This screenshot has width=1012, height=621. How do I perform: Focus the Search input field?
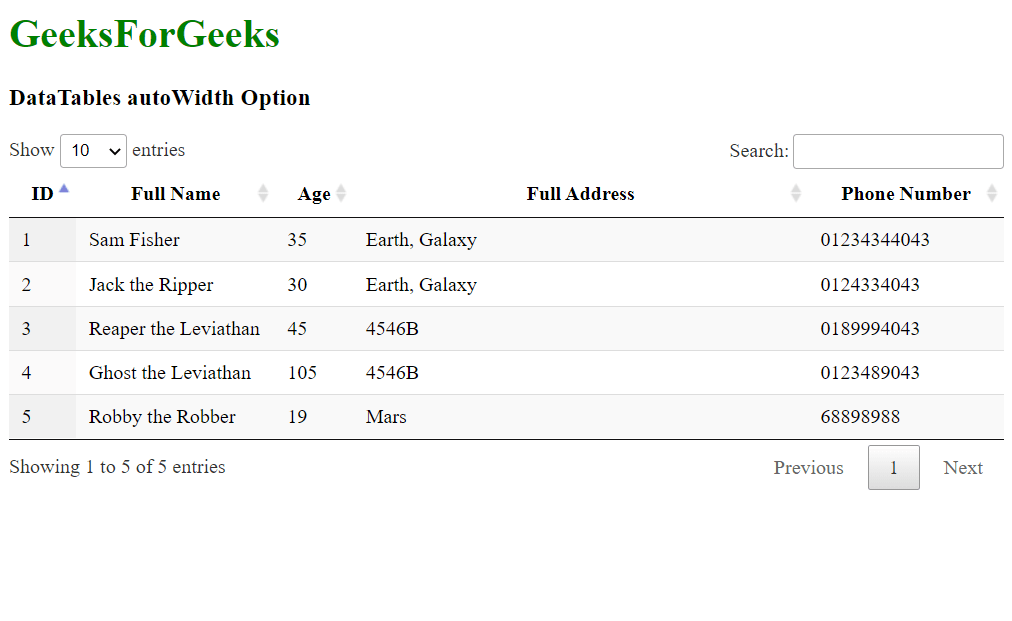click(x=898, y=151)
